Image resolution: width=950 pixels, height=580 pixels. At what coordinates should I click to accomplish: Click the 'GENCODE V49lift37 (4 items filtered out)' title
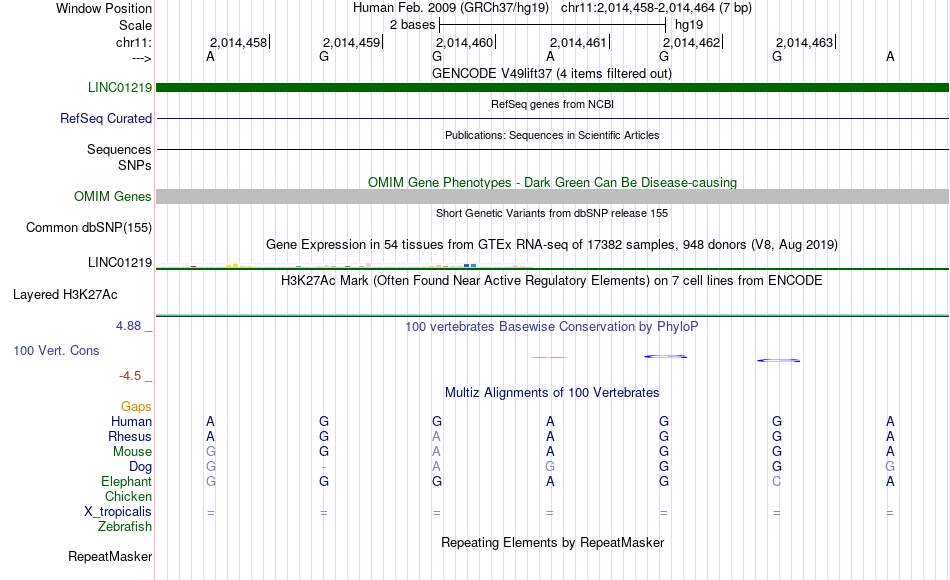pos(551,73)
